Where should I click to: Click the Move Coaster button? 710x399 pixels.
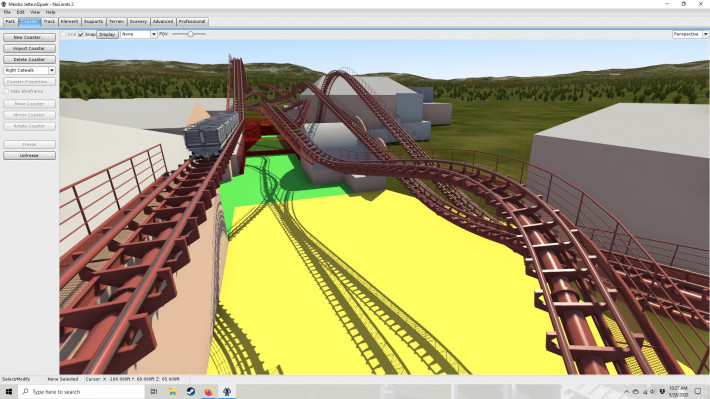[x=29, y=104]
